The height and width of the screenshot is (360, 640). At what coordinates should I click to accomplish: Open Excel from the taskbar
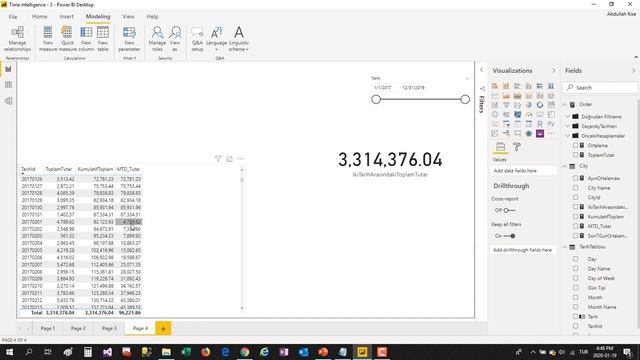pos(186,352)
